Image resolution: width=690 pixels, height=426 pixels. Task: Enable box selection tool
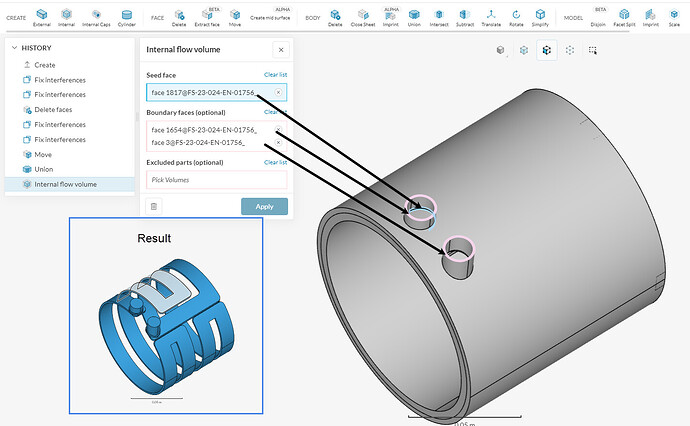coord(593,50)
